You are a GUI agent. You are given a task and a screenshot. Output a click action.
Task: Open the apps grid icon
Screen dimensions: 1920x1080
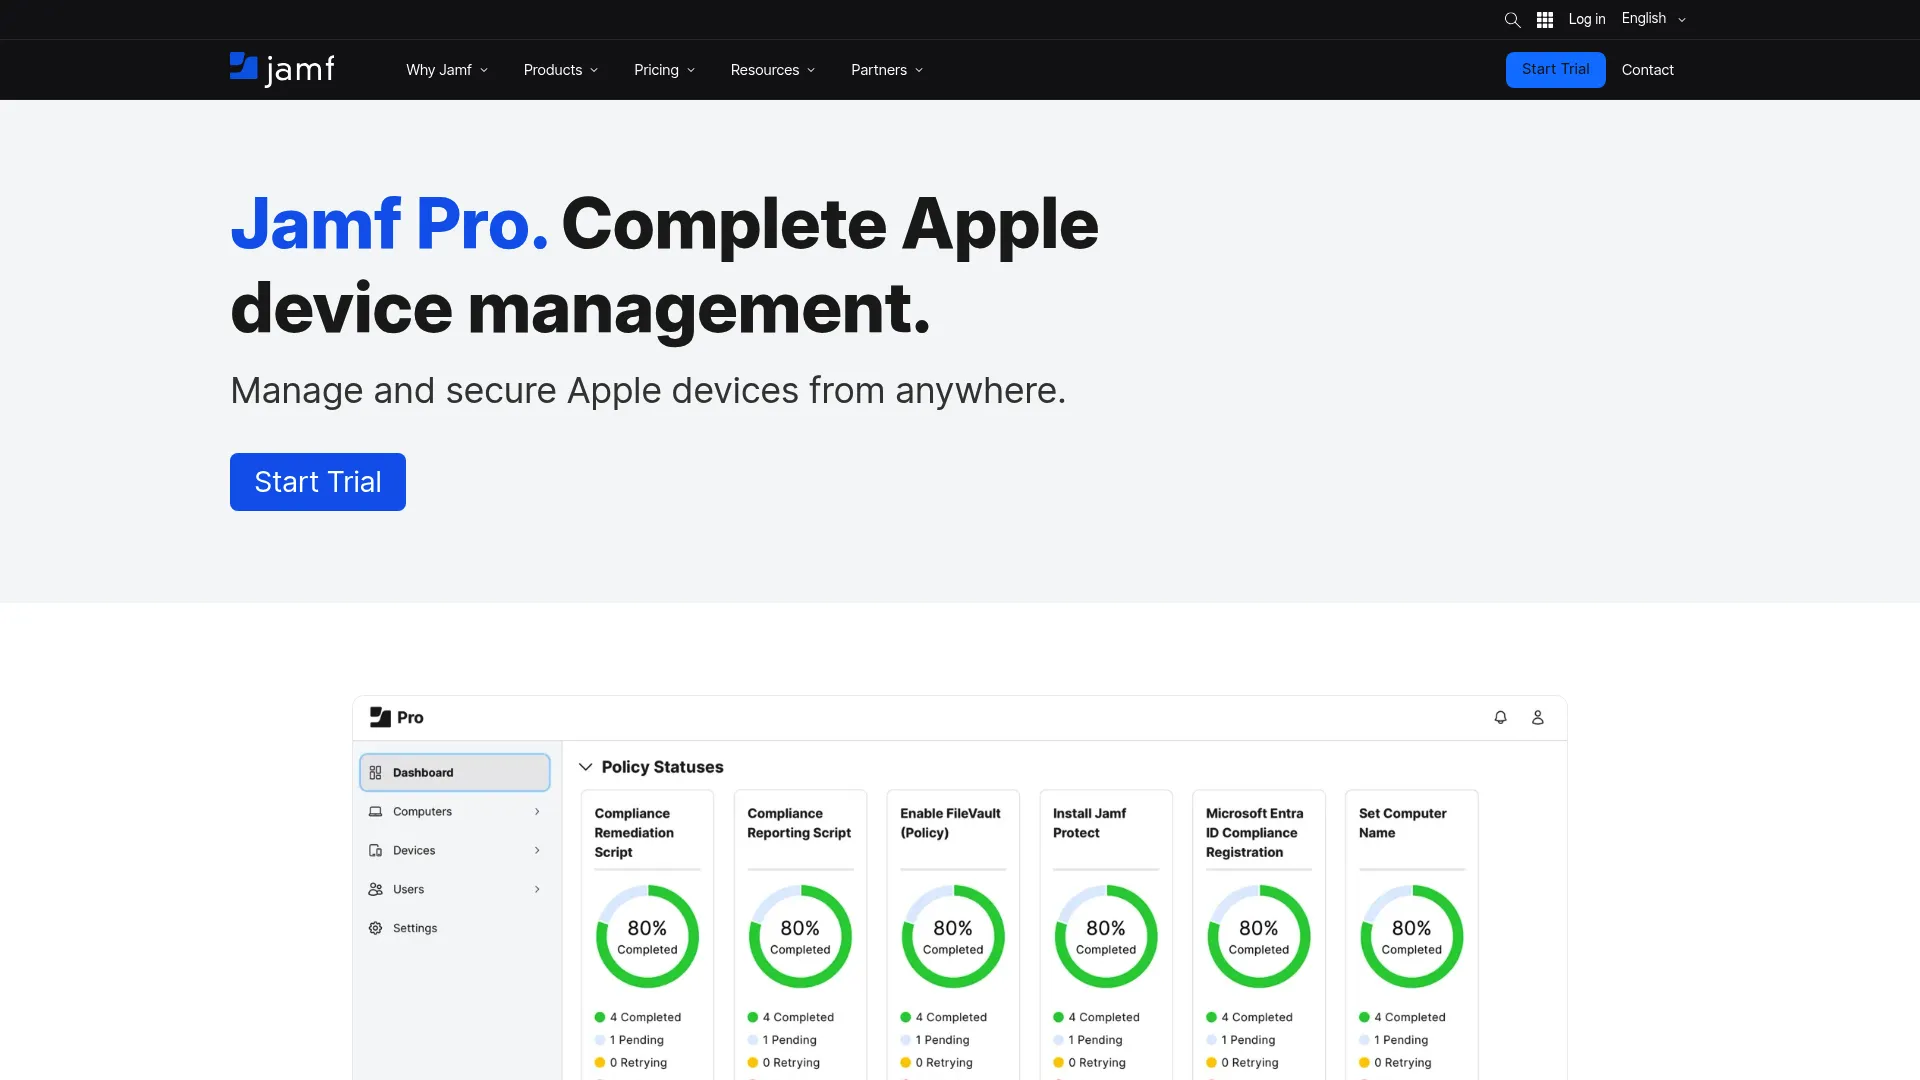tap(1545, 20)
